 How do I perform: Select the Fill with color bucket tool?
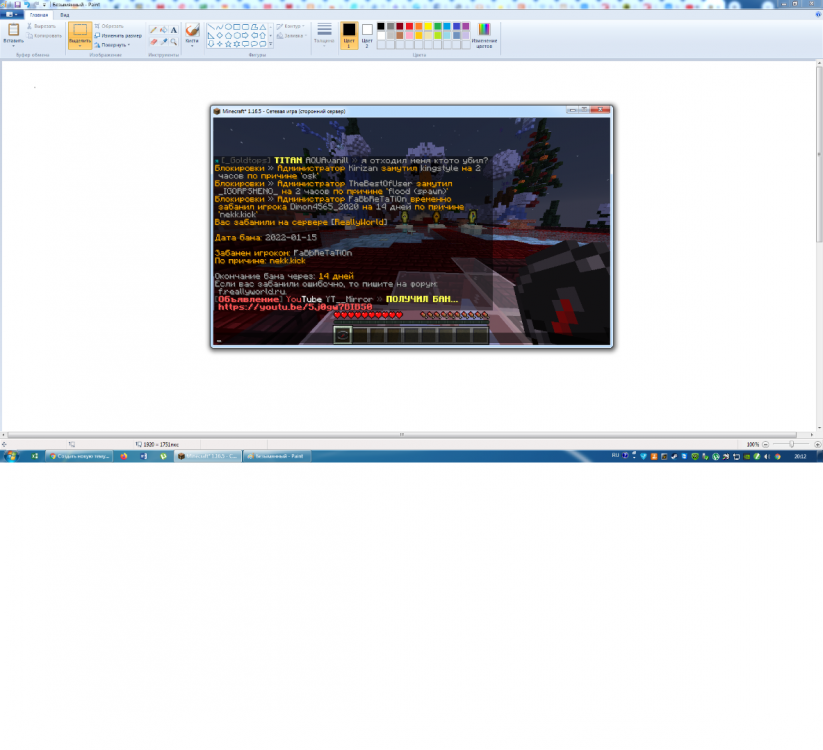(164, 30)
